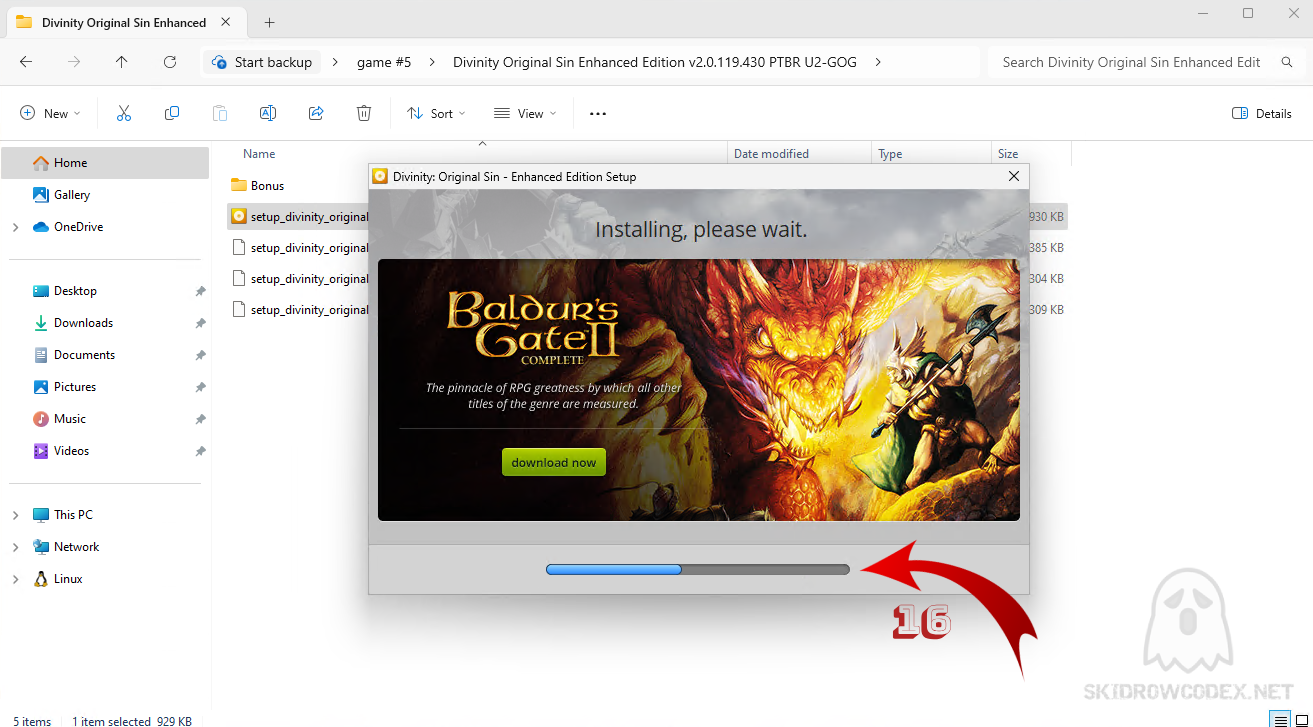Click chevron after game #5 breadcrumb
Image resolution: width=1313 pixels, height=727 pixels.
click(x=432, y=62)
